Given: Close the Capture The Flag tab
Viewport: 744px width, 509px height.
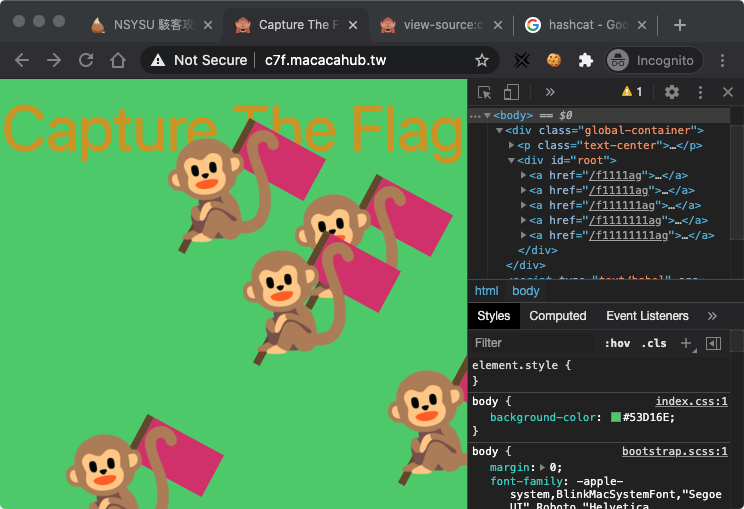Looking at the screenshot, I should click(353, 25).
